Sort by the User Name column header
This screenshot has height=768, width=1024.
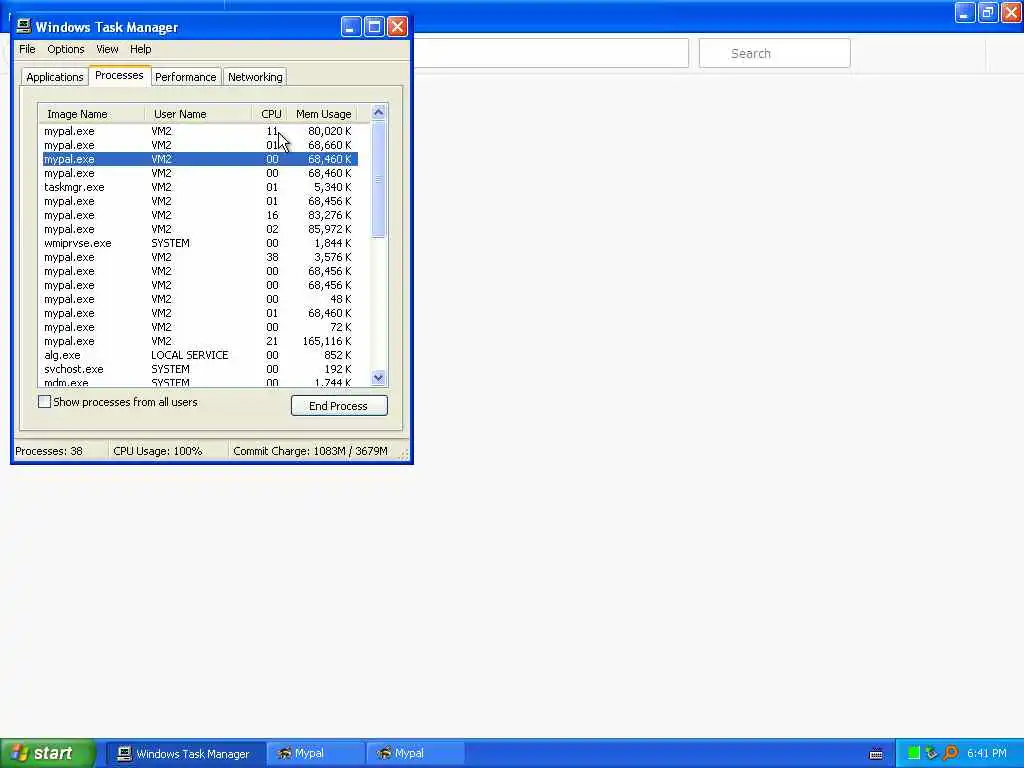point(198,114)
